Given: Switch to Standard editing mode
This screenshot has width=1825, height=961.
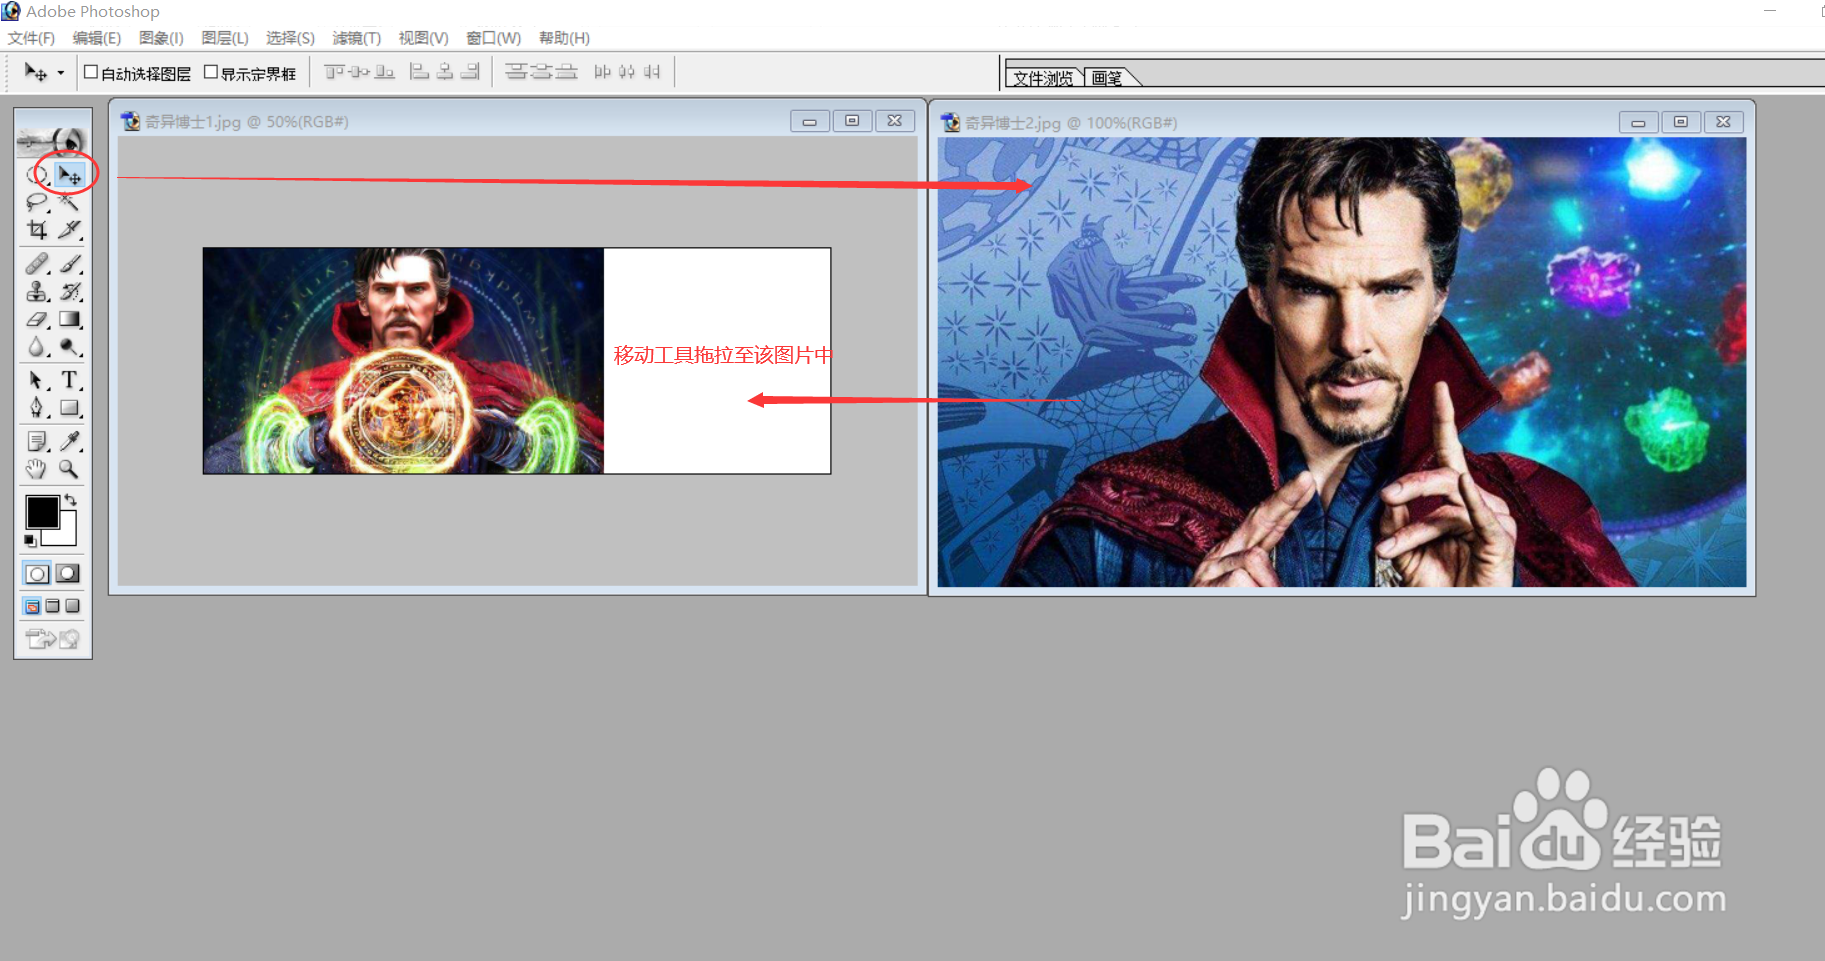Looking at the screenshot, I should [x=37, y=574].
